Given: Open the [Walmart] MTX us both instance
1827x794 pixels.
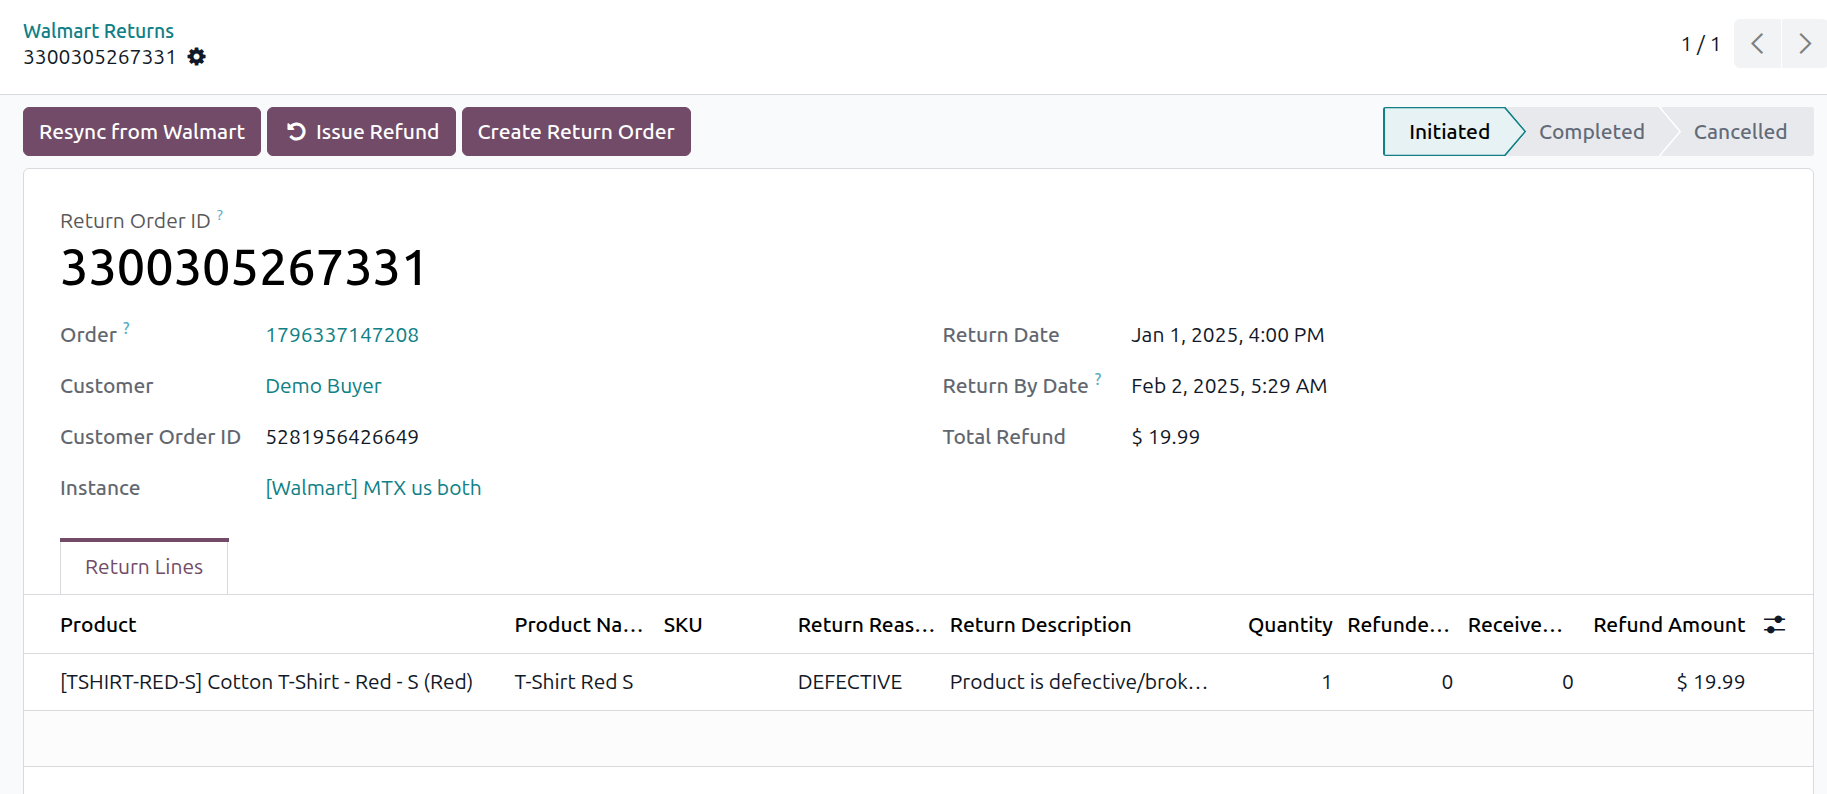Looking at the screenshot, I should (373, 488).
